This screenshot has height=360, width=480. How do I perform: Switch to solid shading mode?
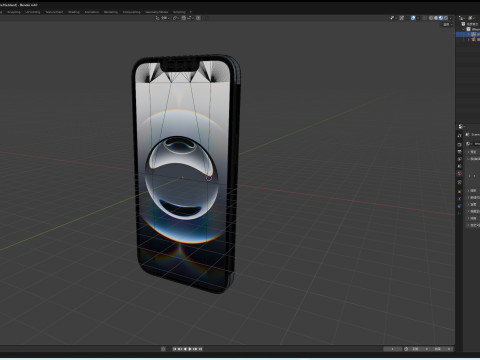[x=436, y=18]
